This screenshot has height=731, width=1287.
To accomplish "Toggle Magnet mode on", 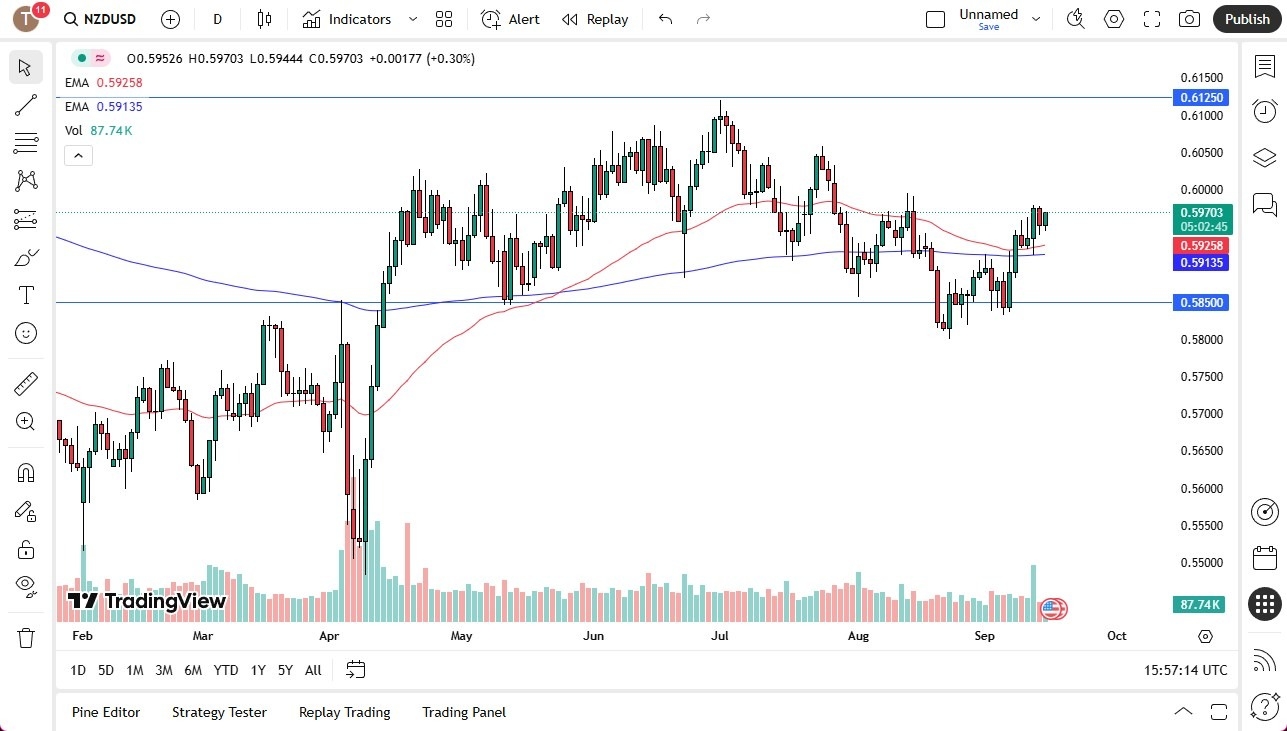I will (25, 472).
